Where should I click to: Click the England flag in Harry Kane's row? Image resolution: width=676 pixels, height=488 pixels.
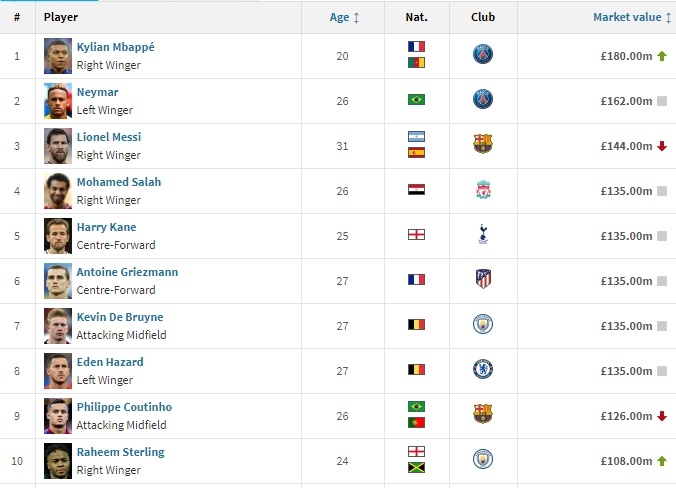click(x=416, y=235)
